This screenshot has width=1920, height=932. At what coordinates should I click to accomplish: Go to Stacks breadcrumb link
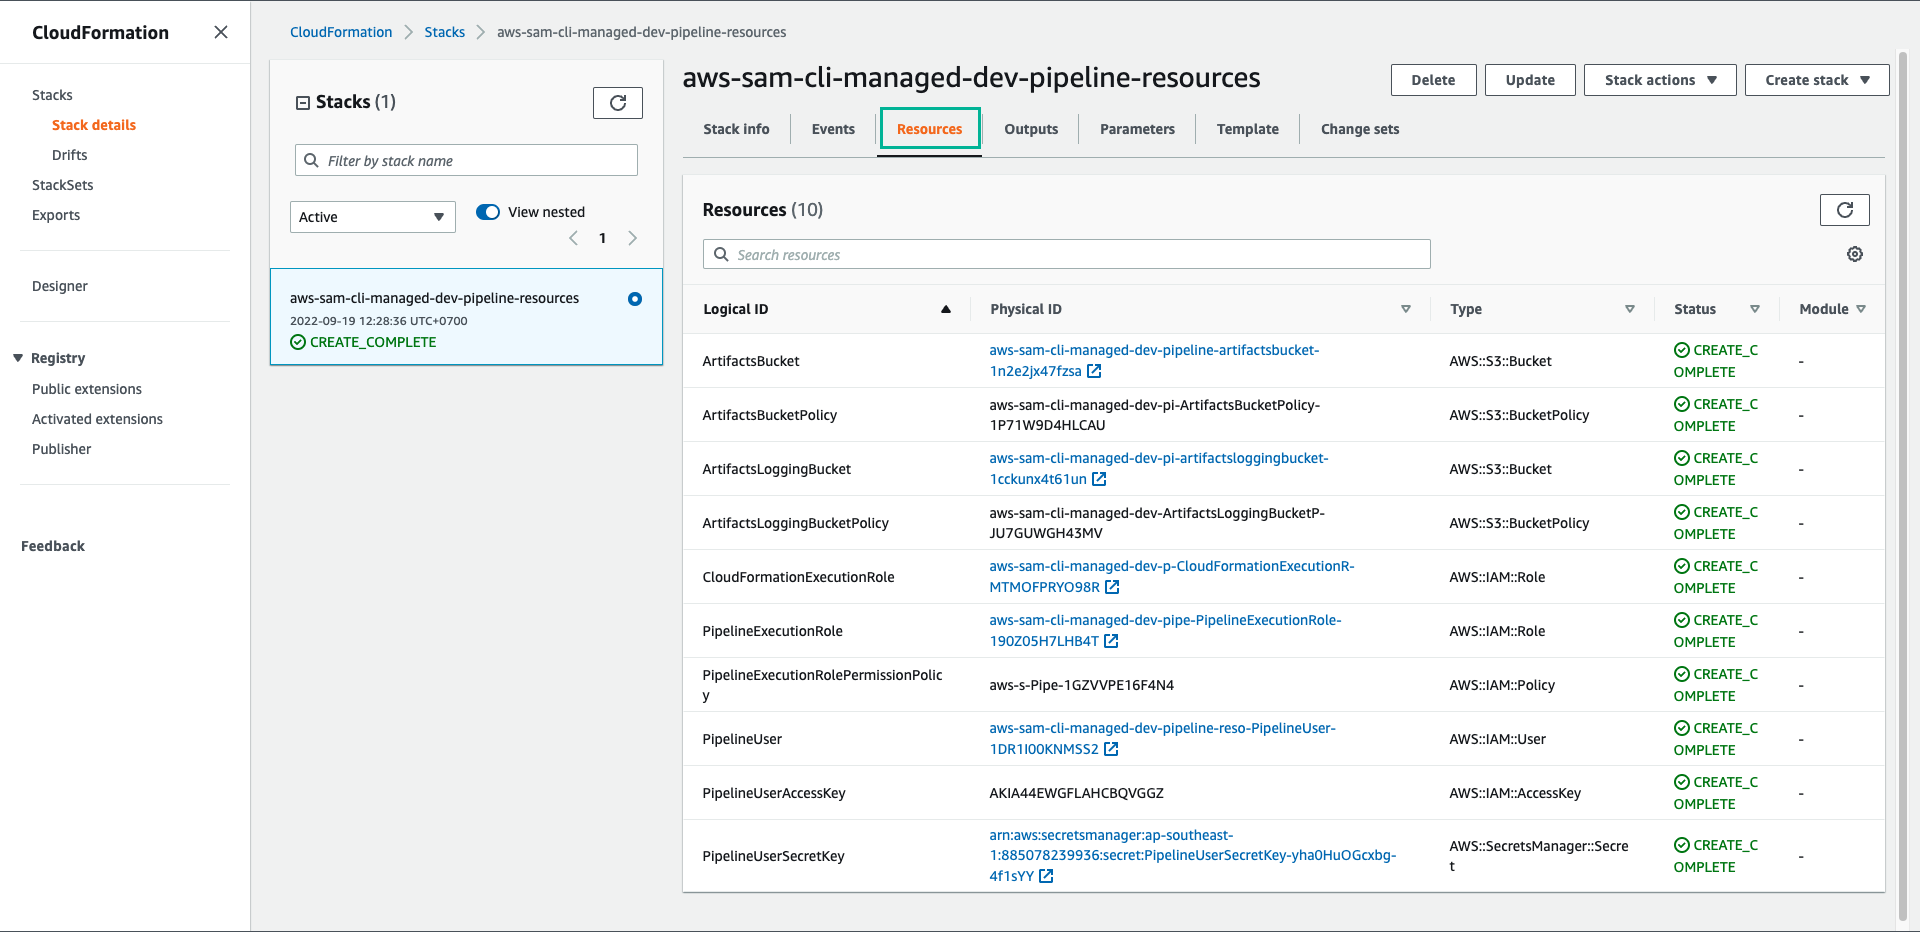tap(444, 32)
